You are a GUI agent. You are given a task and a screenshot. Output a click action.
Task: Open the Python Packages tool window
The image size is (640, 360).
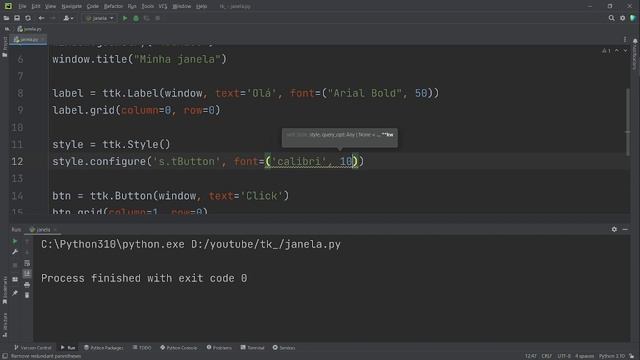(x=104, y=348)
